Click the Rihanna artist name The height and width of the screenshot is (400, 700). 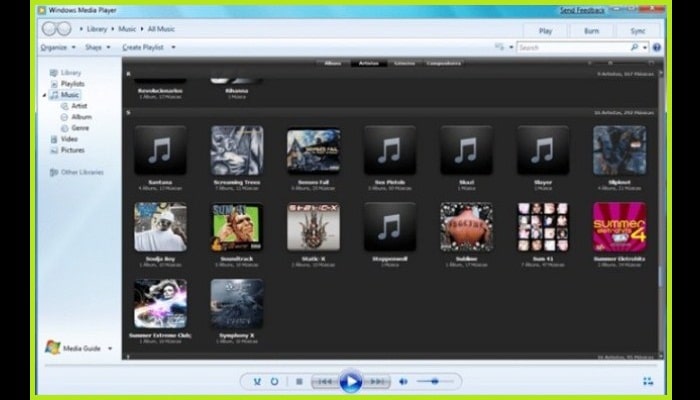pyautogui.click(x=237, y=91)
